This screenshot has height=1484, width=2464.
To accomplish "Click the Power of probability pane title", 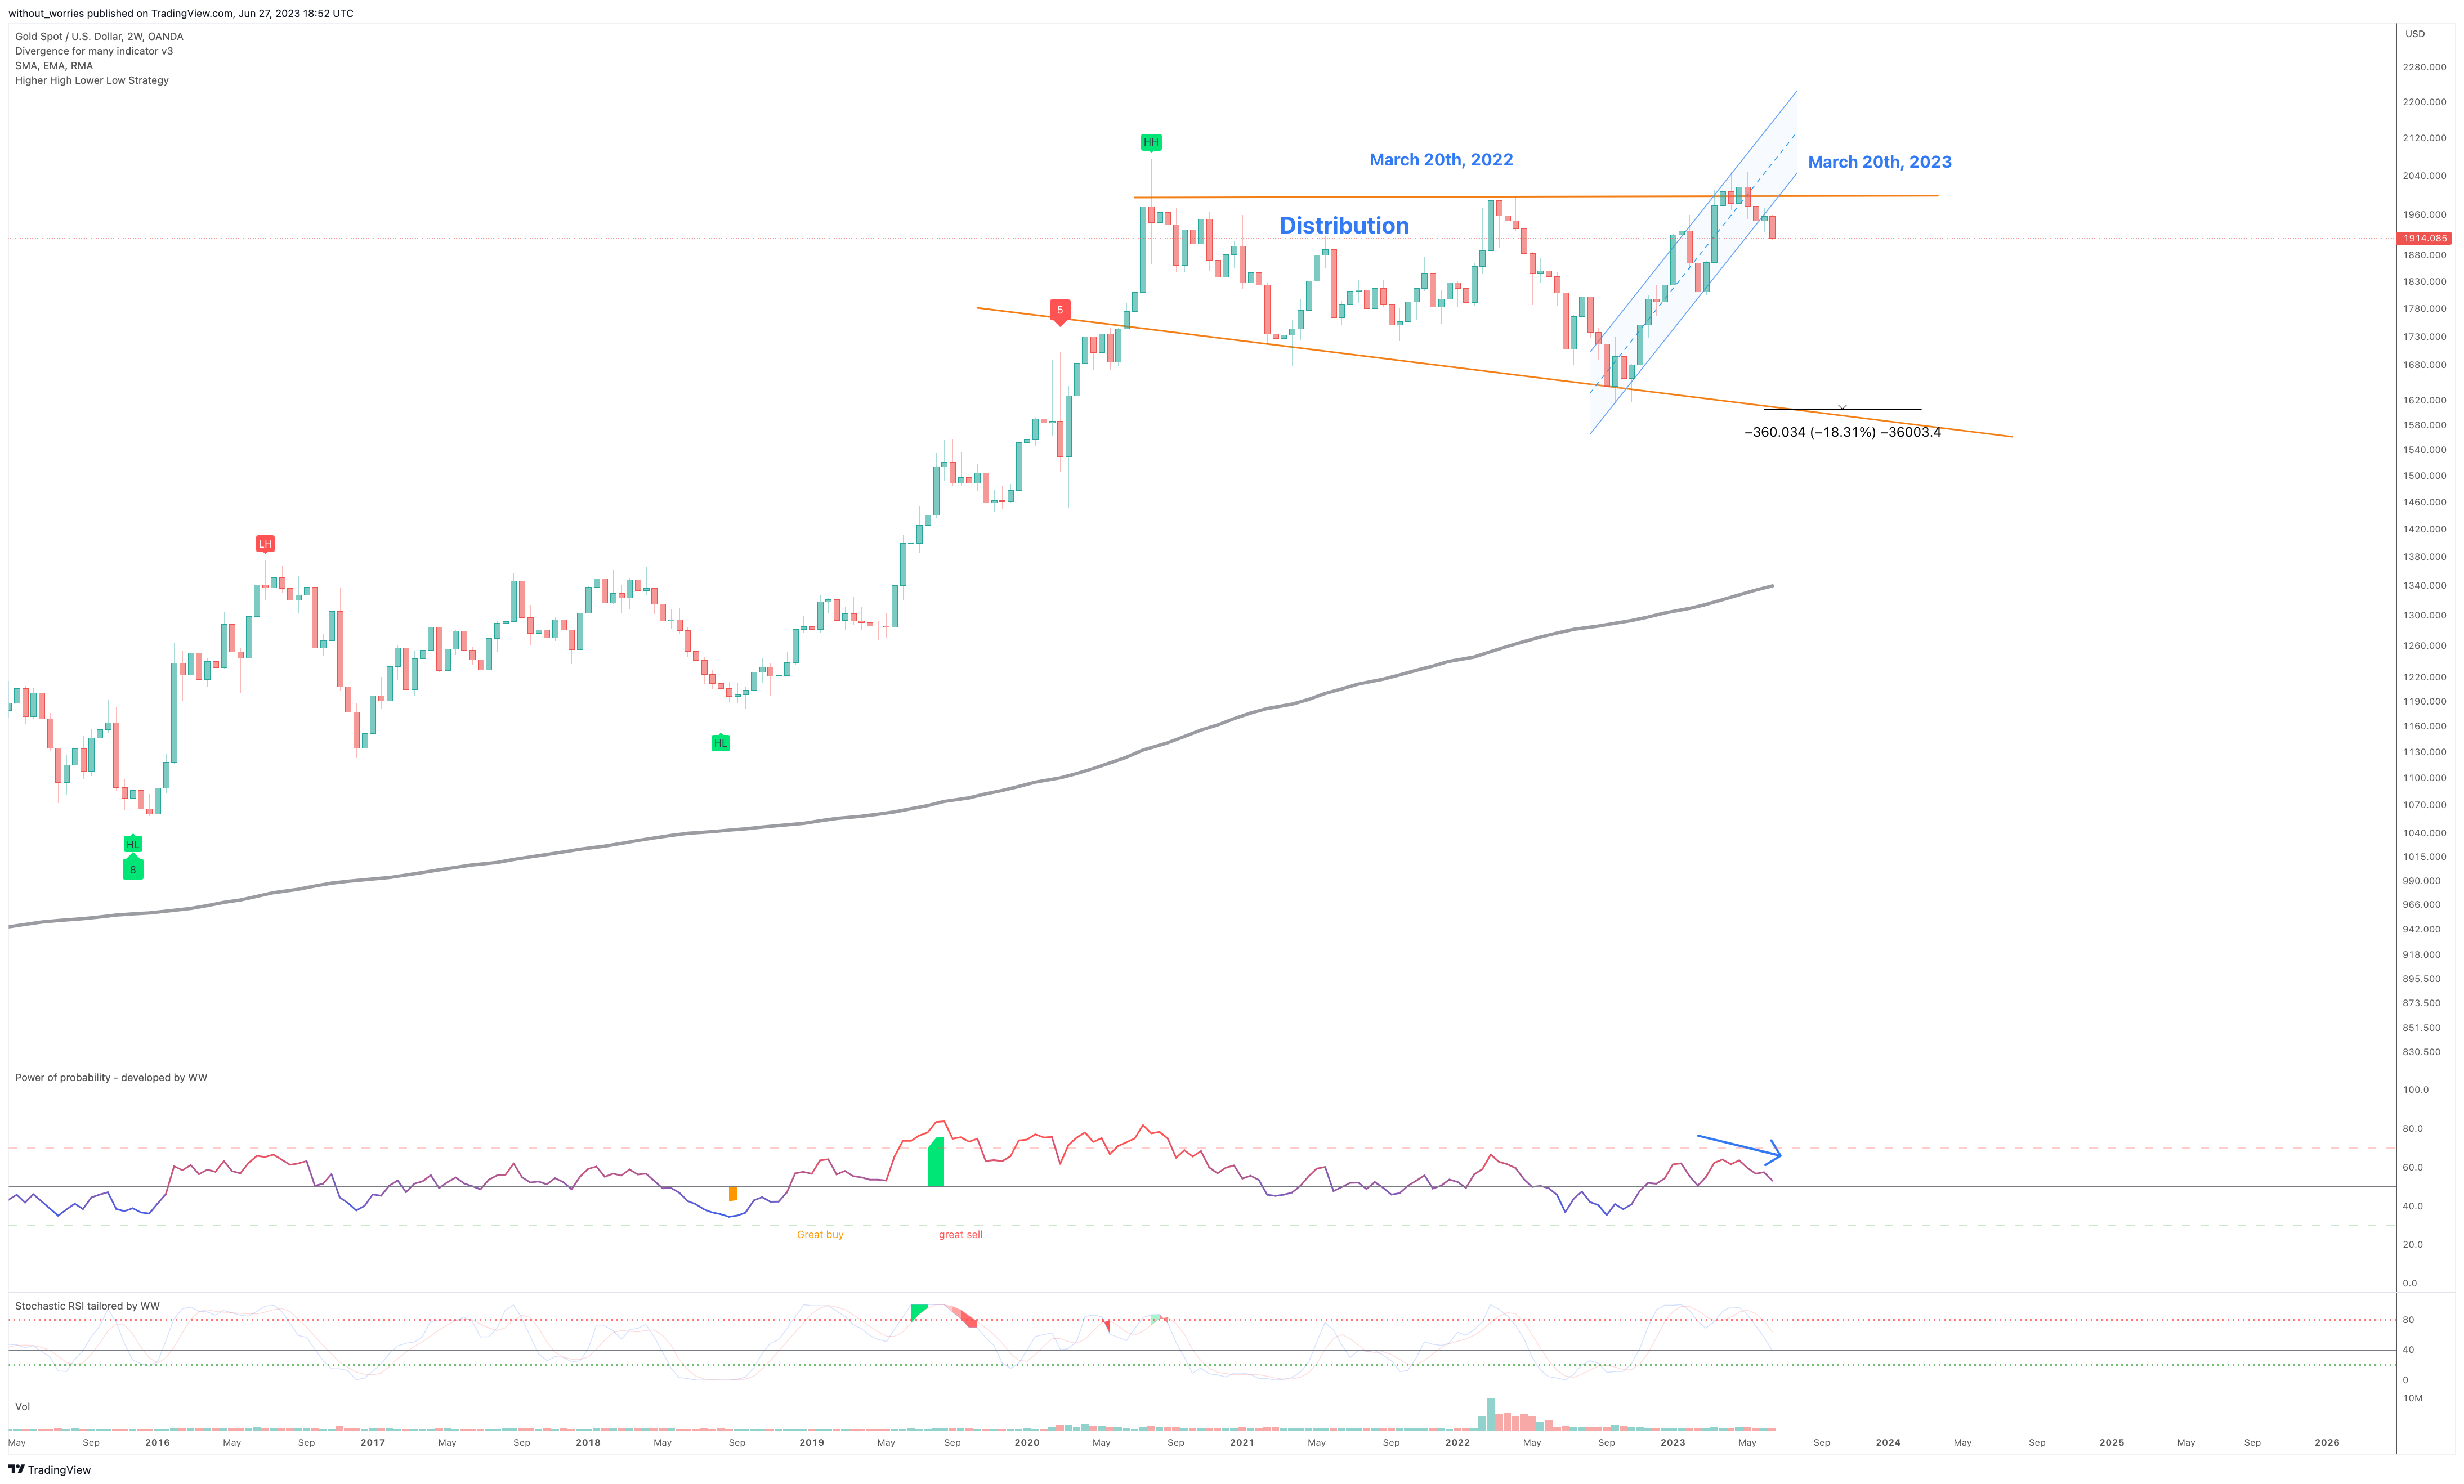I will tap(111, 1077).
